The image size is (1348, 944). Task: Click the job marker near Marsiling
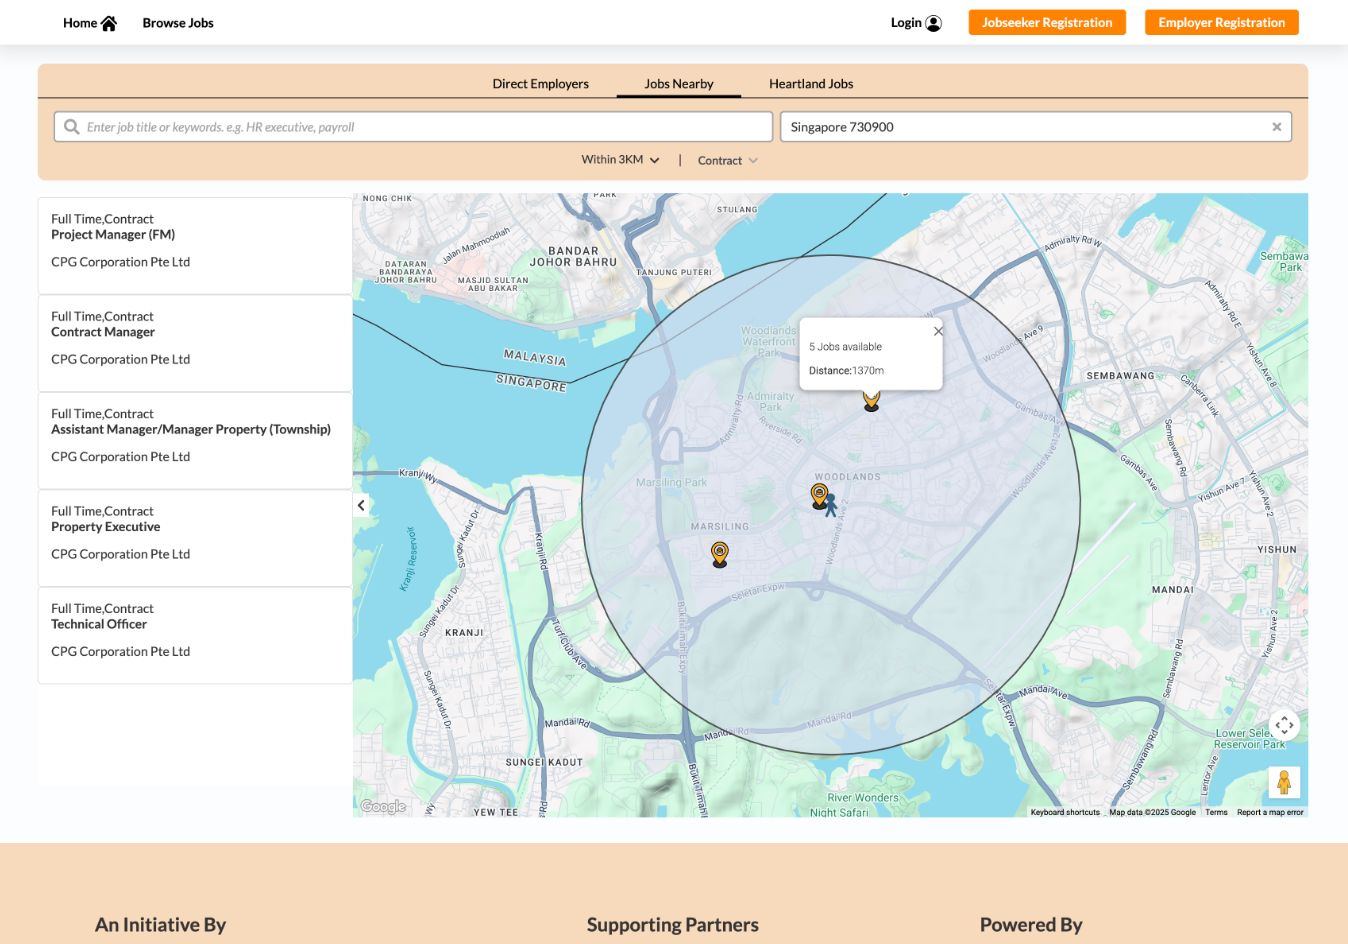[x=719, y=554]
